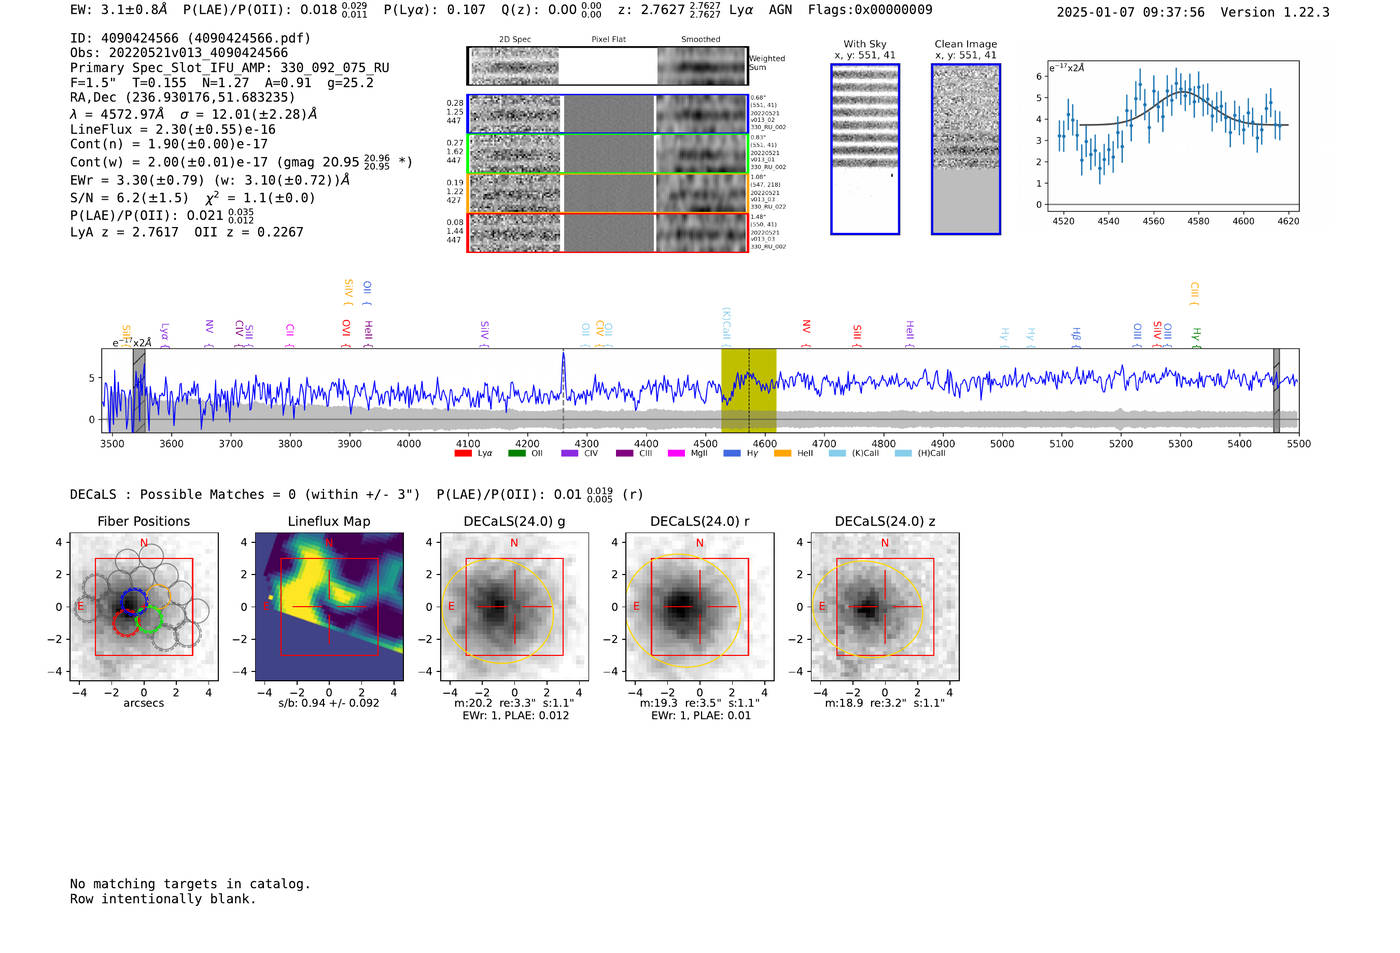Select the Obs: 20220521v013_4090424566 line
Viewport: 1400px width, 953px height.
pyautogui.click(x=179, y=53)
